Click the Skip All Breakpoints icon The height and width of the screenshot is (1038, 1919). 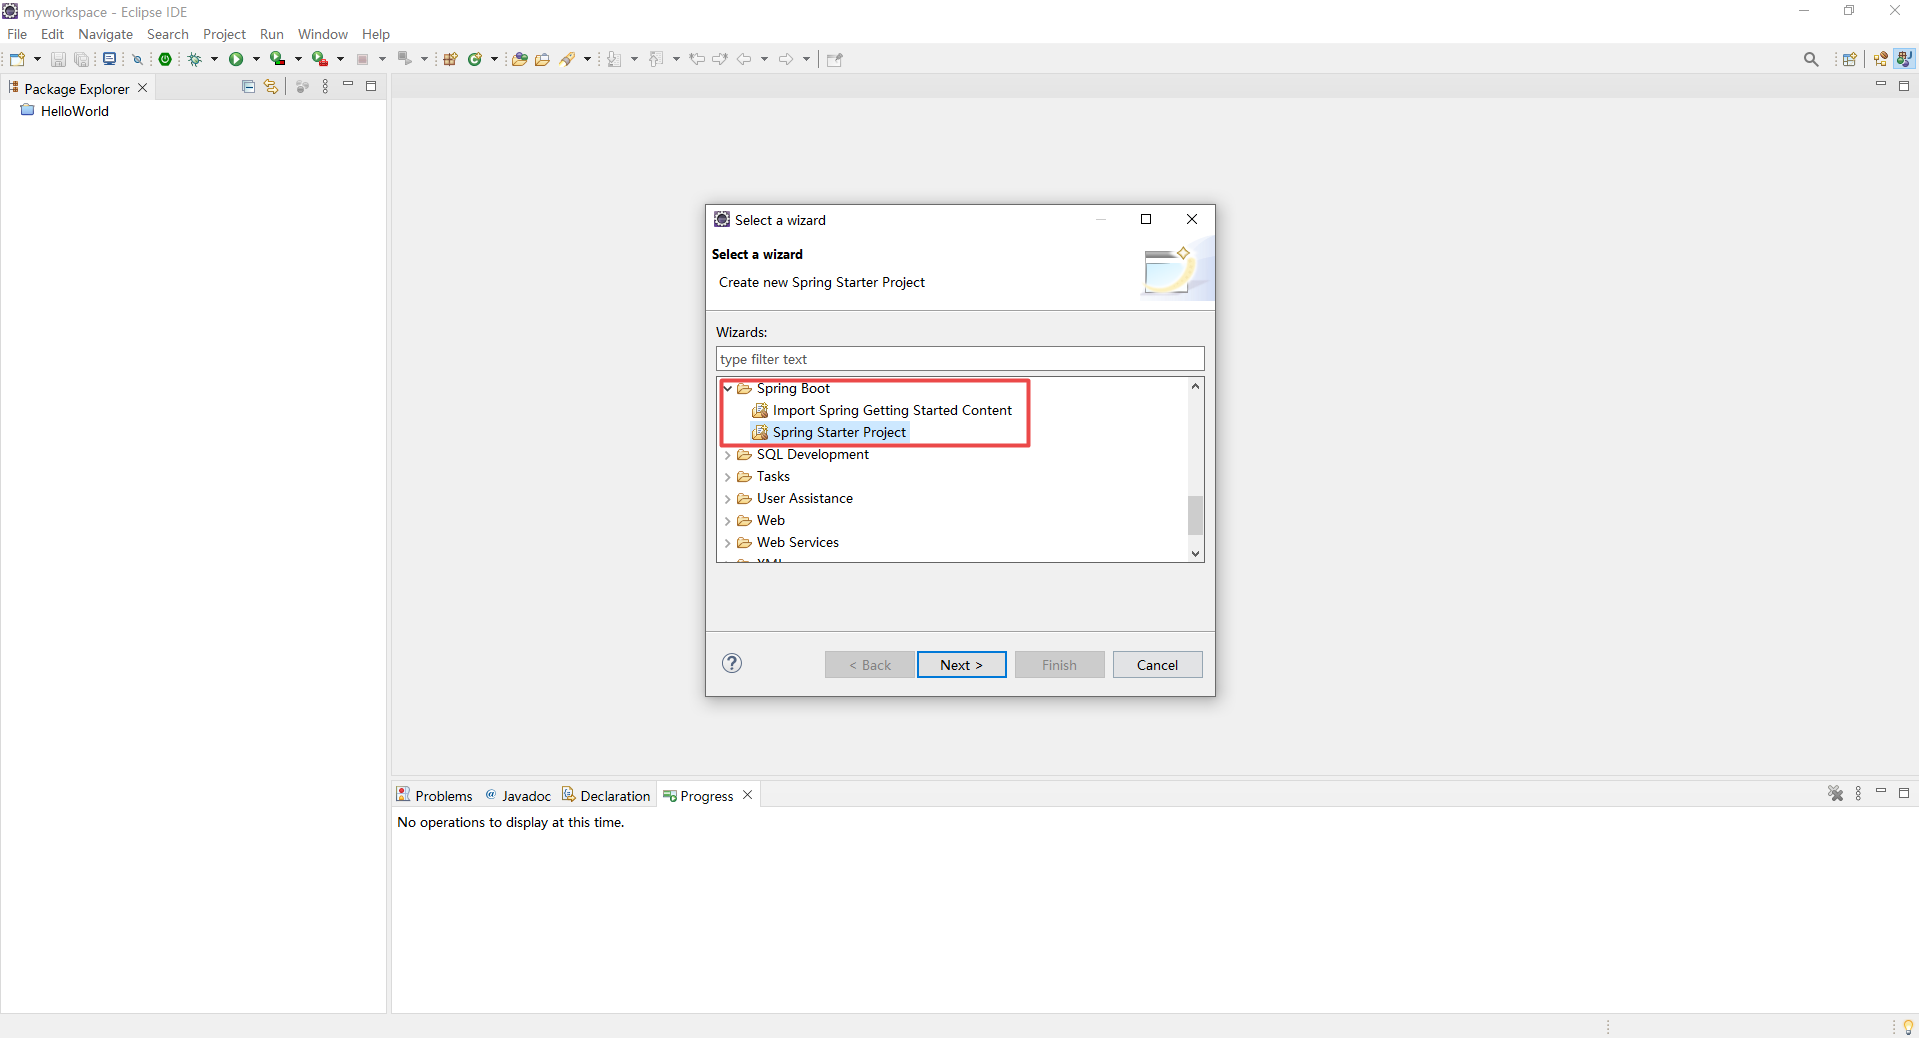tap(138, 59)
